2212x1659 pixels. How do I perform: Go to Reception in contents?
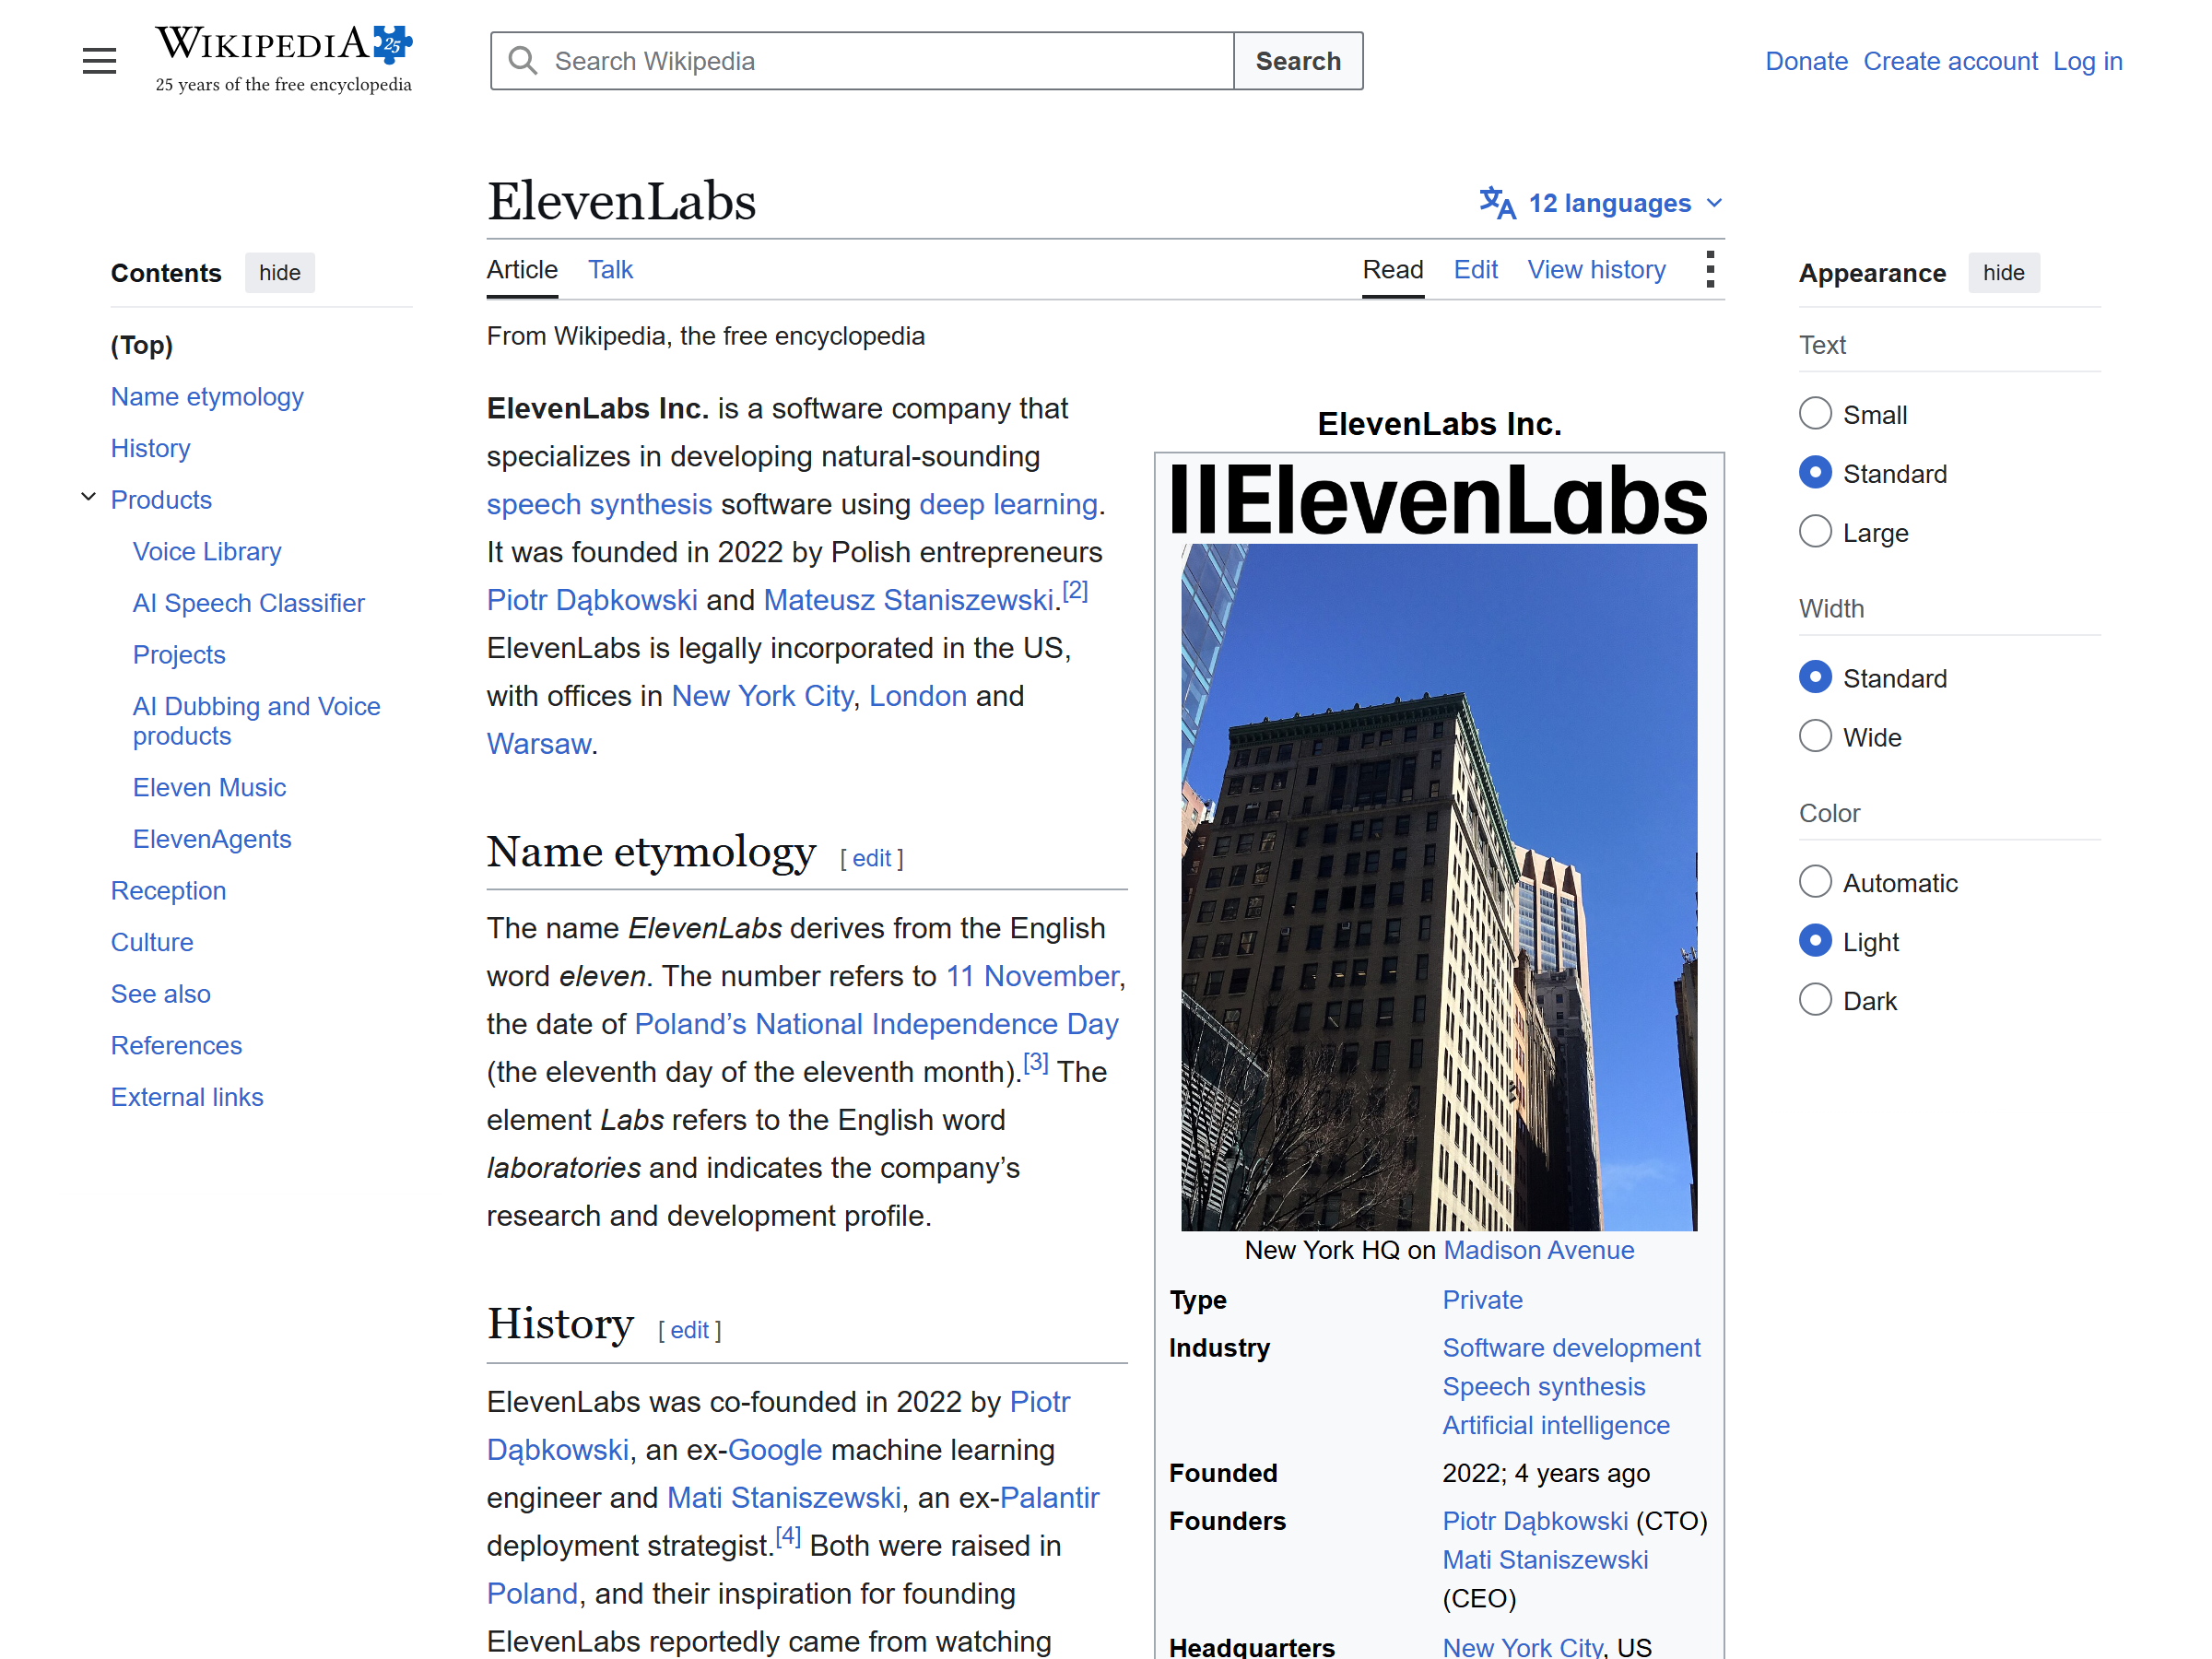pyautogui.click(x=168, y=891)
